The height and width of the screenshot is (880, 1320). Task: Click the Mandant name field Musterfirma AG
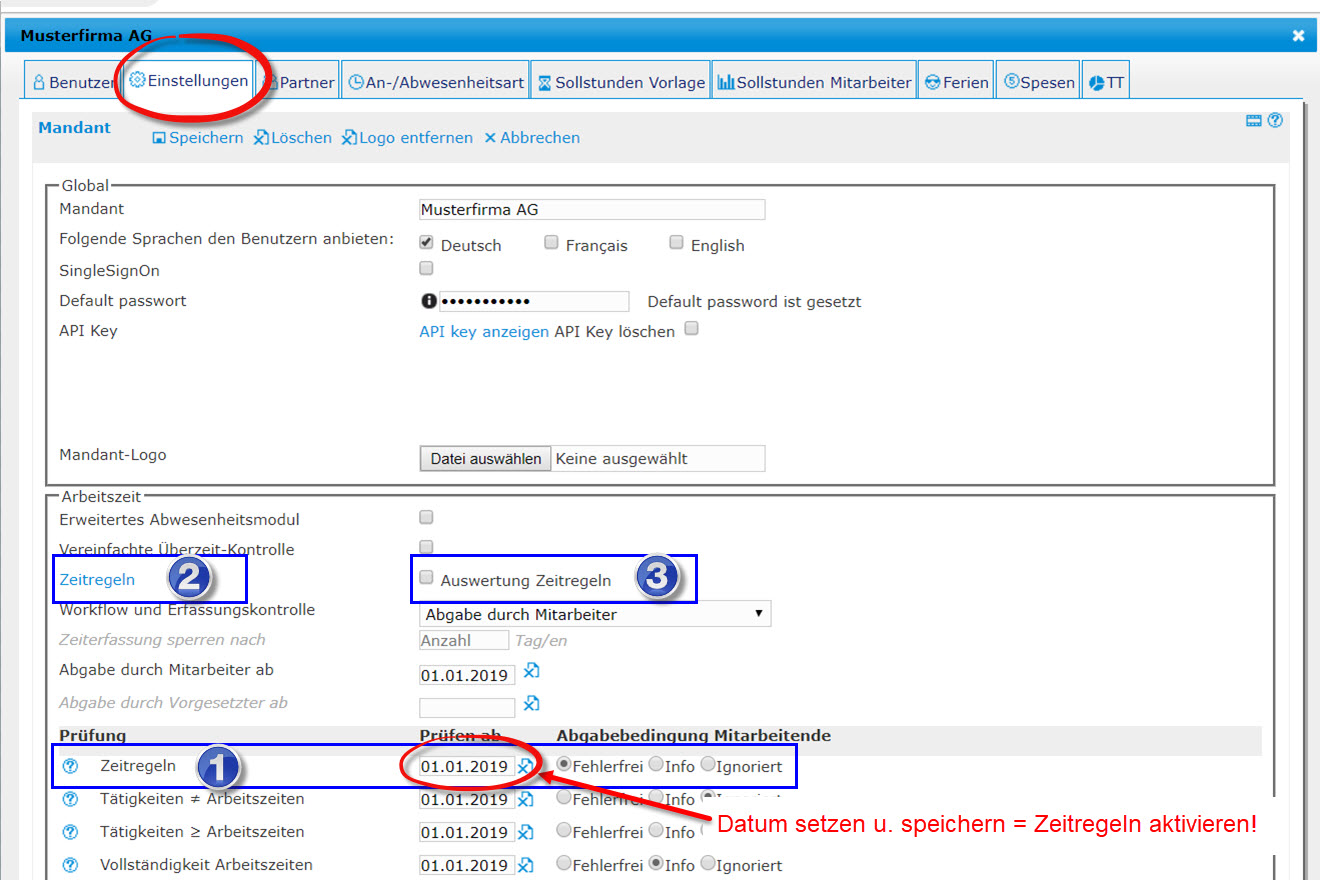[592, 210]
